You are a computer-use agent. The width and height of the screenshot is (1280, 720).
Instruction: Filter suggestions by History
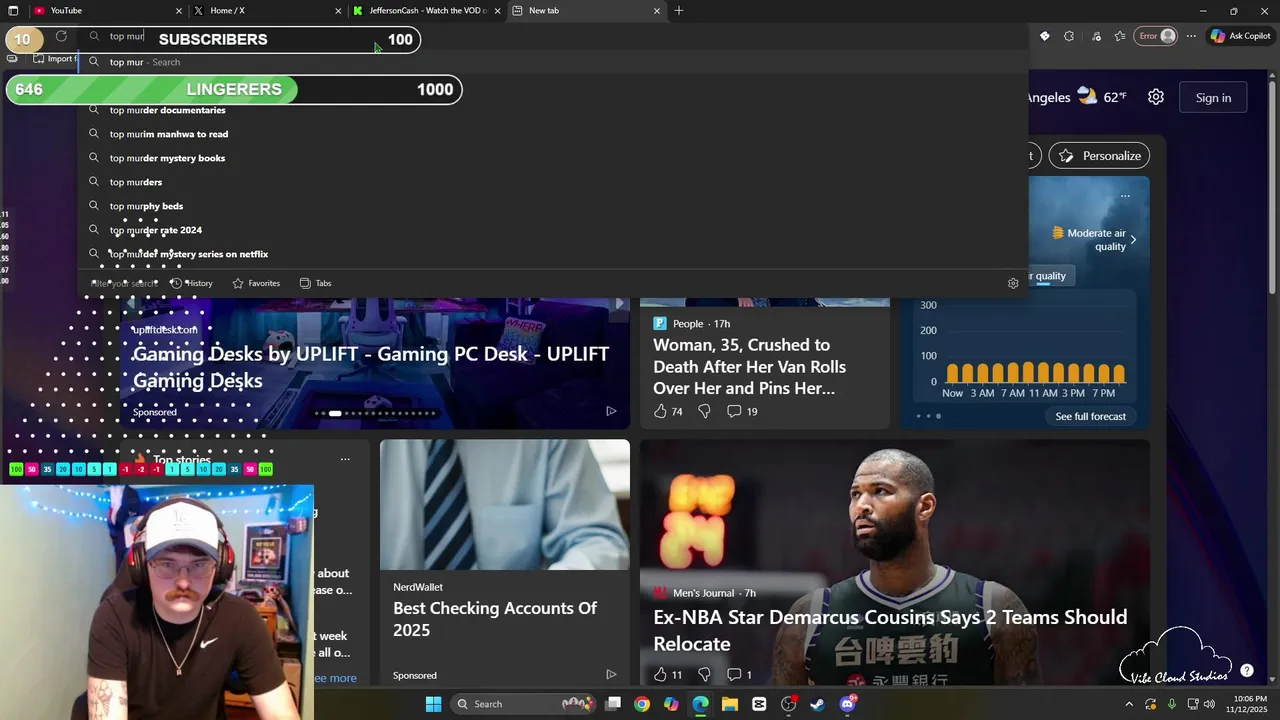(192, 283)
